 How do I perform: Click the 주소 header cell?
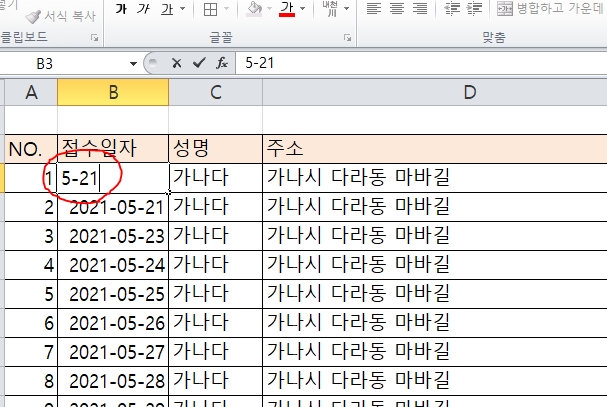point(435,149)
